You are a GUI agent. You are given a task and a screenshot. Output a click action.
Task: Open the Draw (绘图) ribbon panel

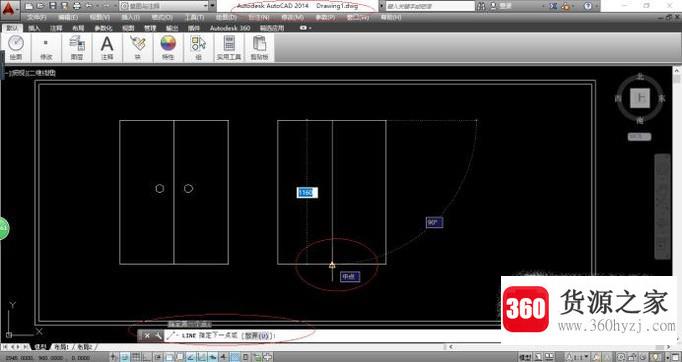coord(16,47)
